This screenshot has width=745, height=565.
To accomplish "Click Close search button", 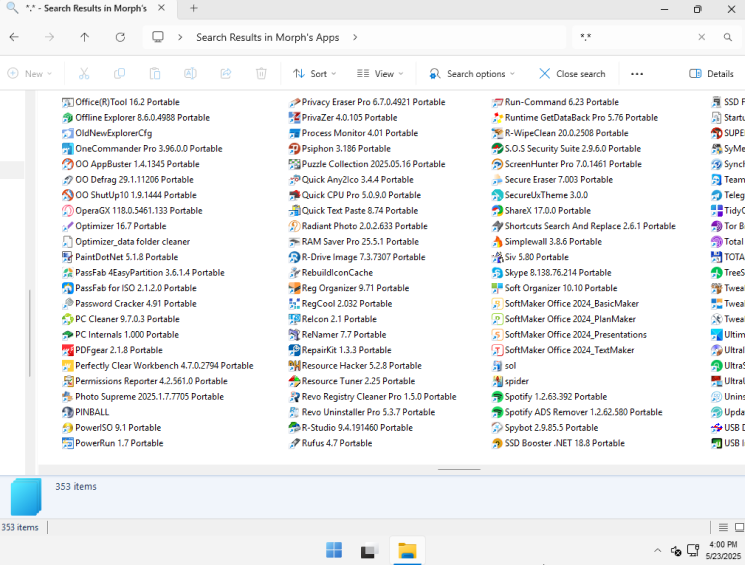I will coord(572,74).
